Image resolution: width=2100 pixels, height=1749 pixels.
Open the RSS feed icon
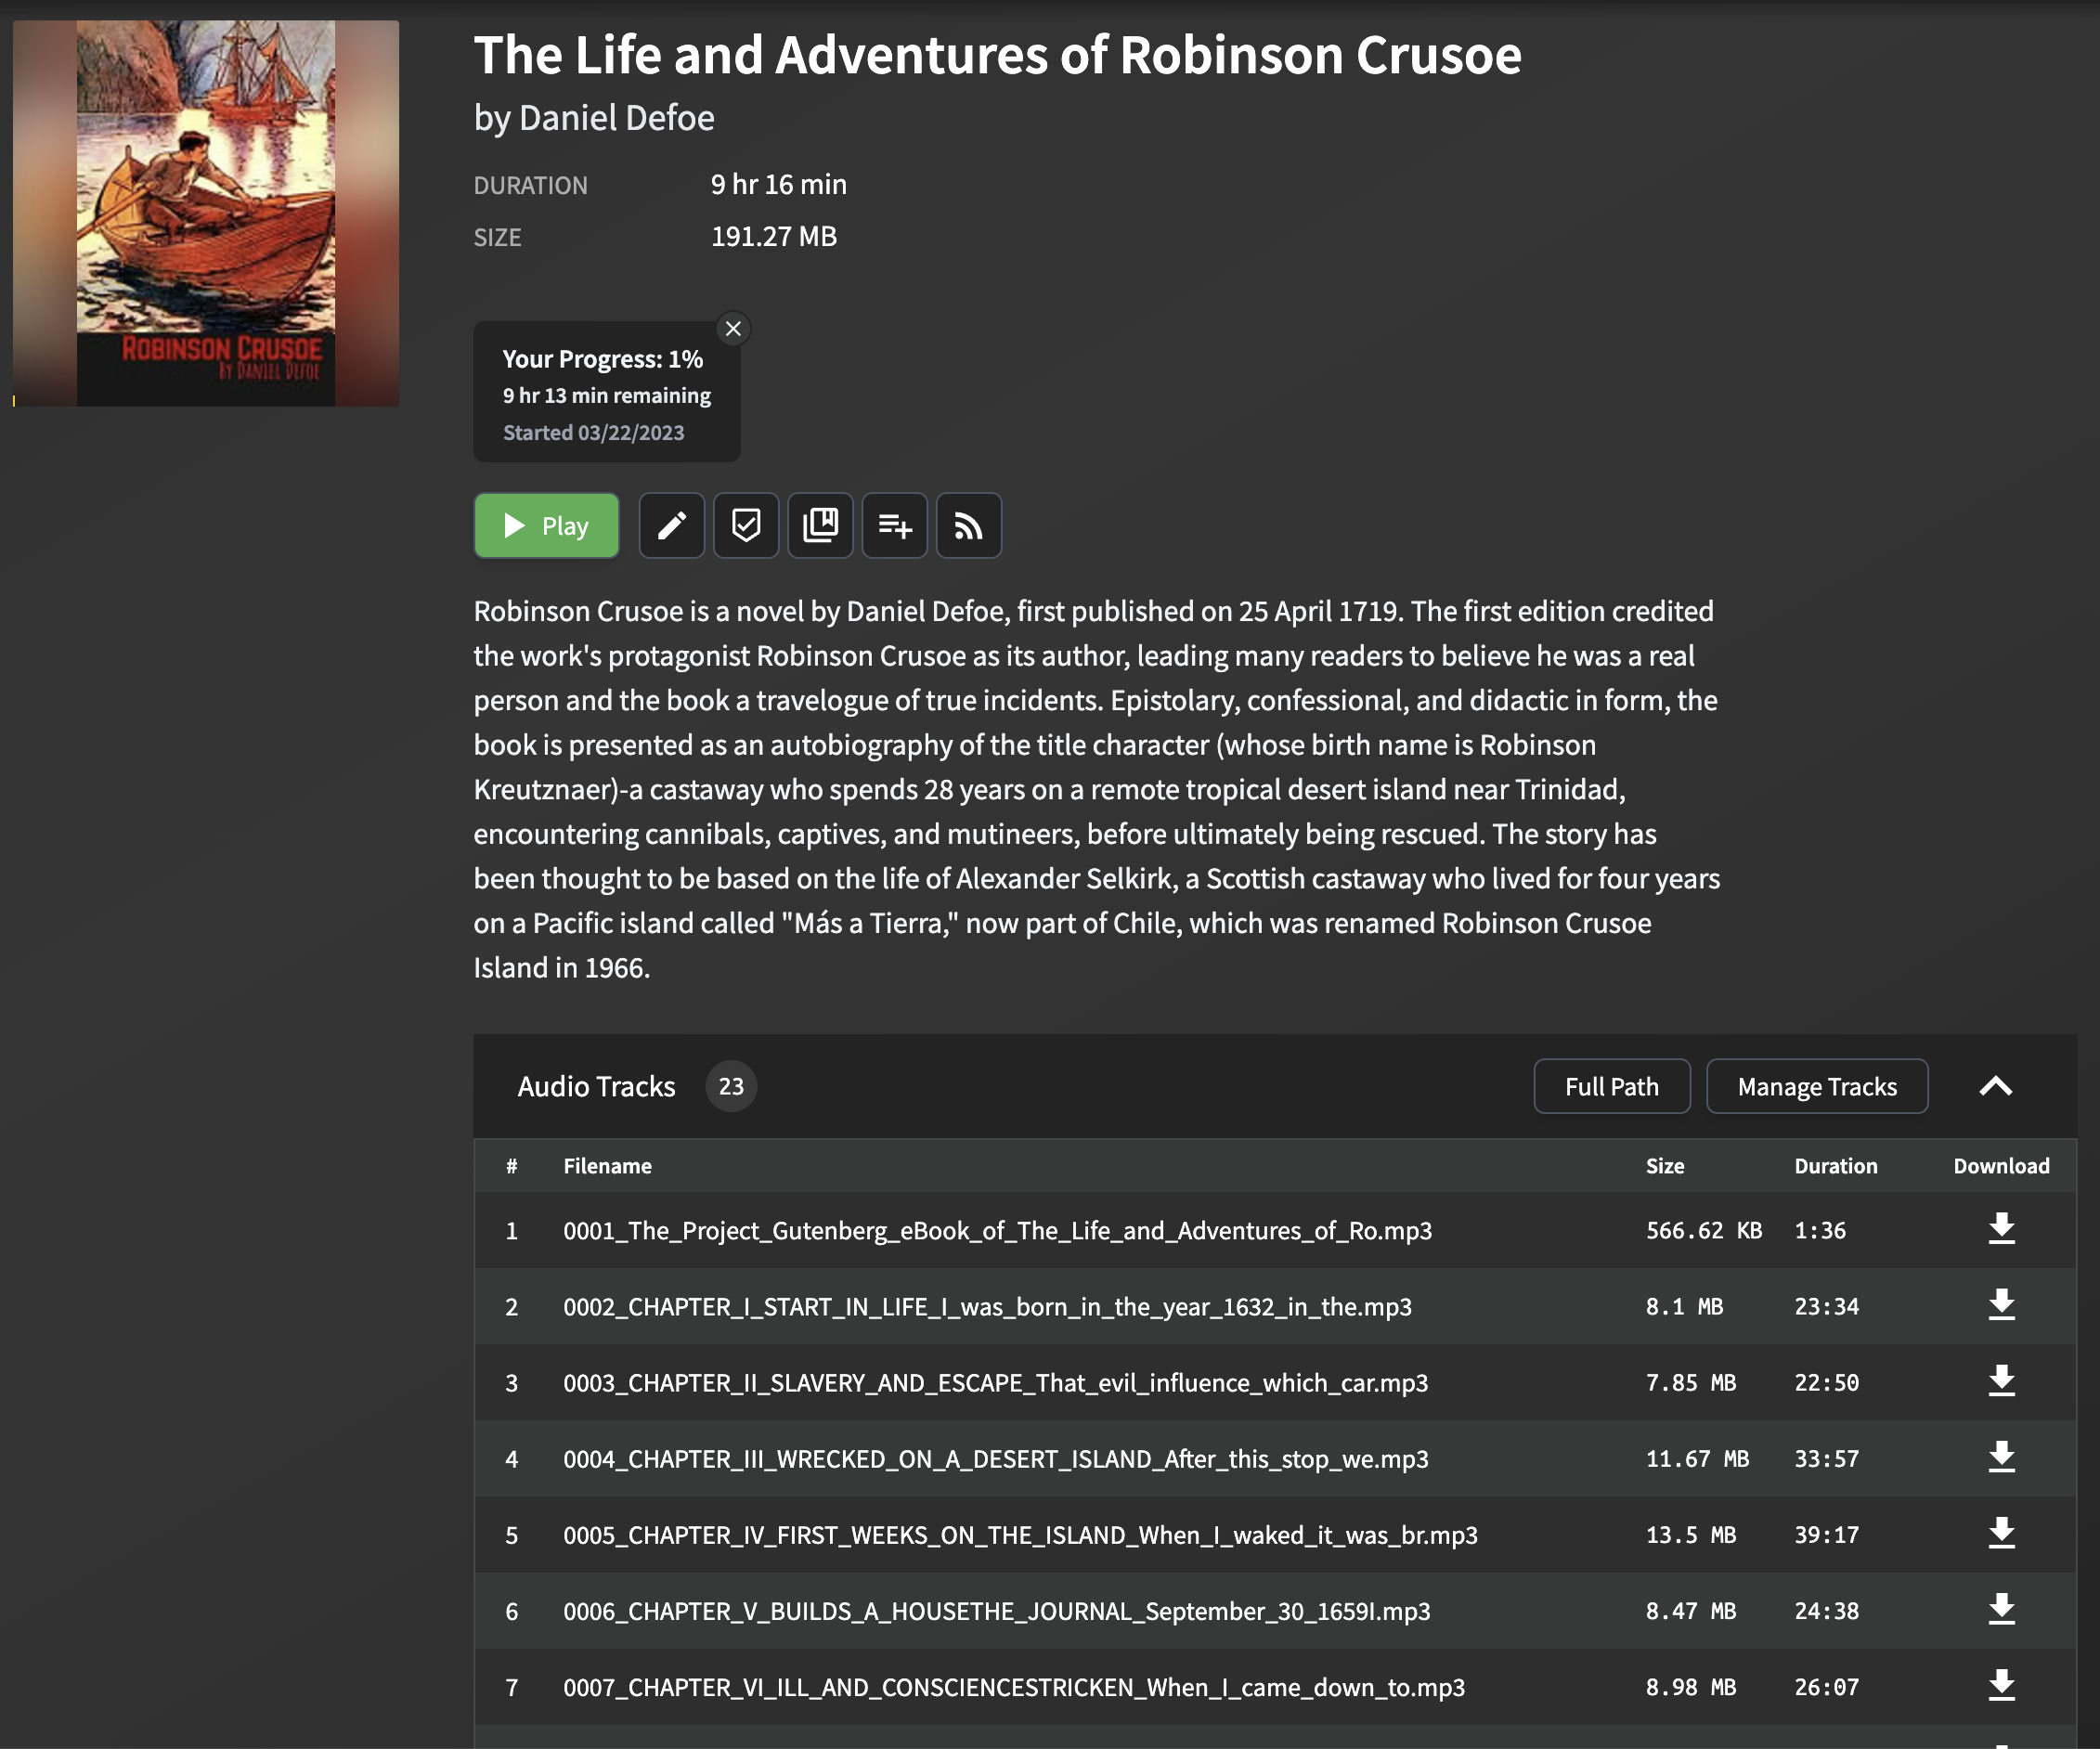click(968, 525)
